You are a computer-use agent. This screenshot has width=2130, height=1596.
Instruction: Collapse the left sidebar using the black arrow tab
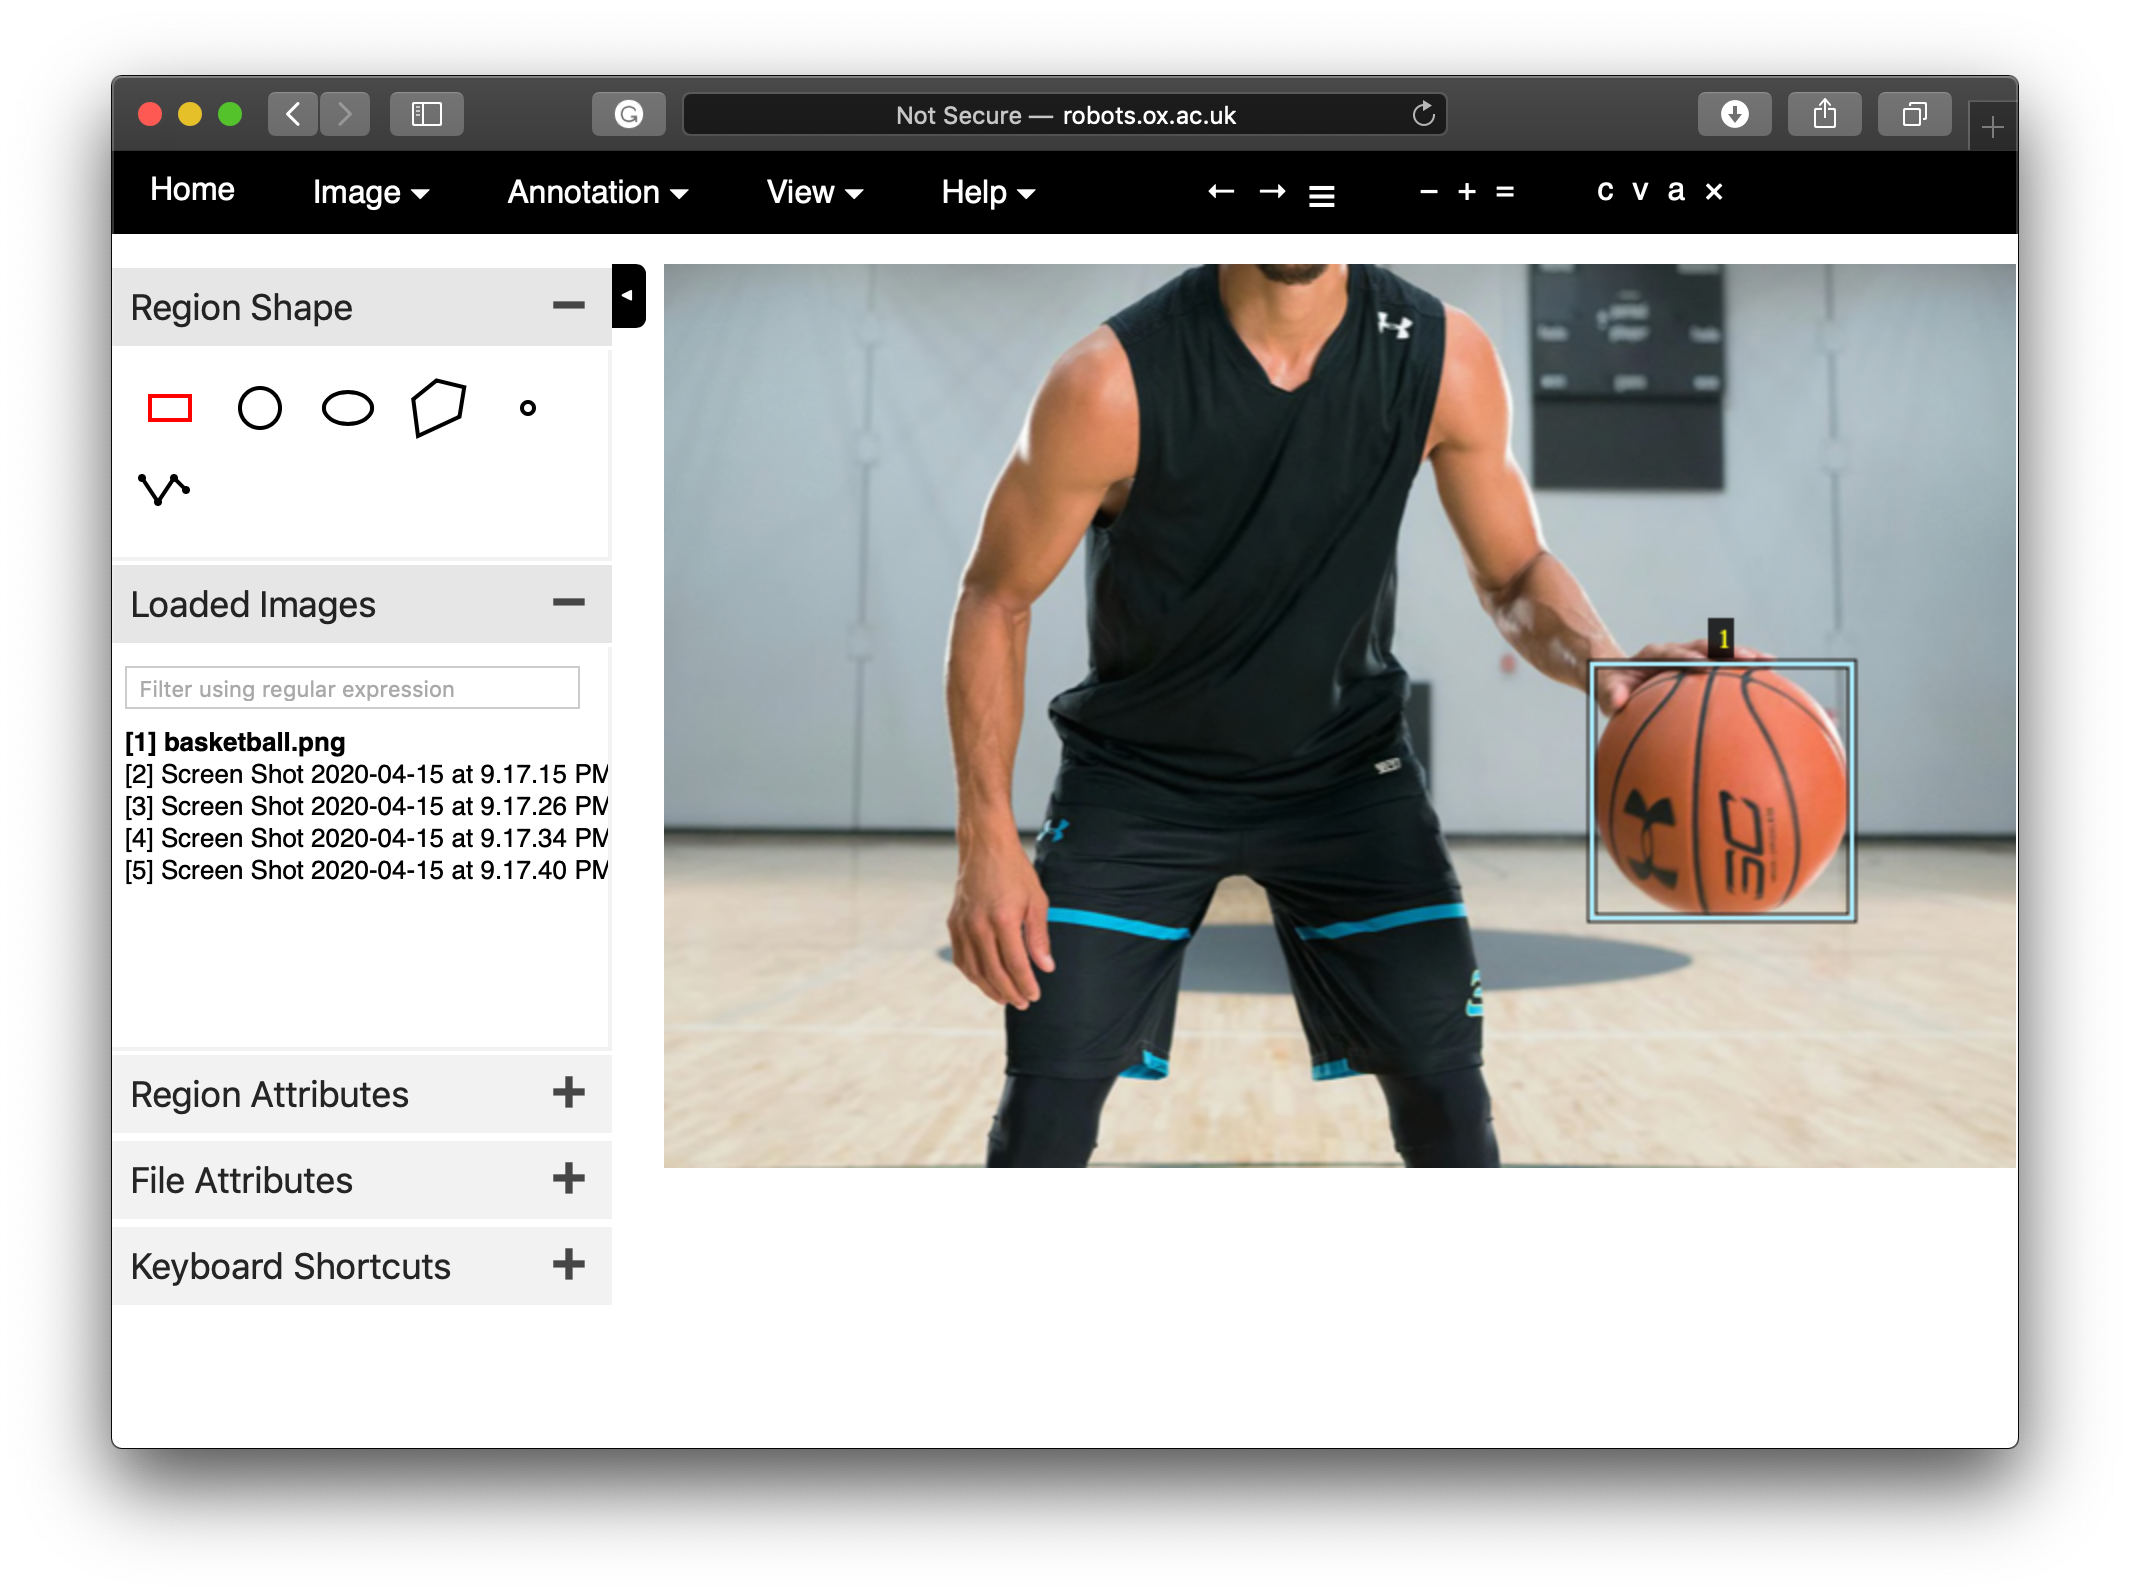(628, 296)
